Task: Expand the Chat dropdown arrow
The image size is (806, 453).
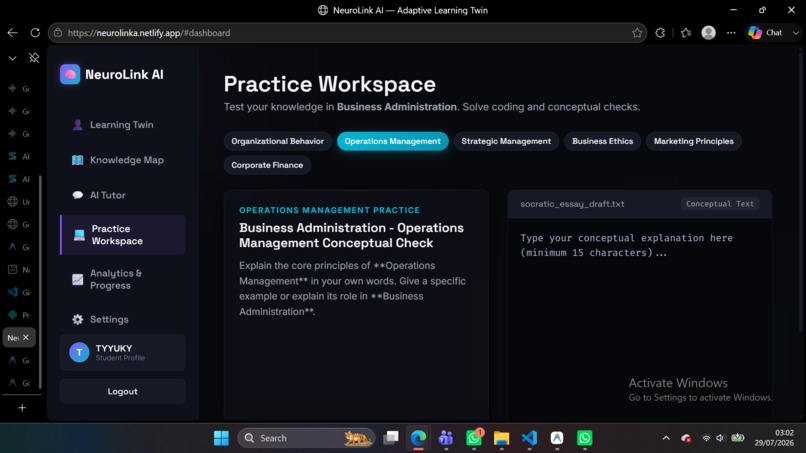Action: pos(796,33)
